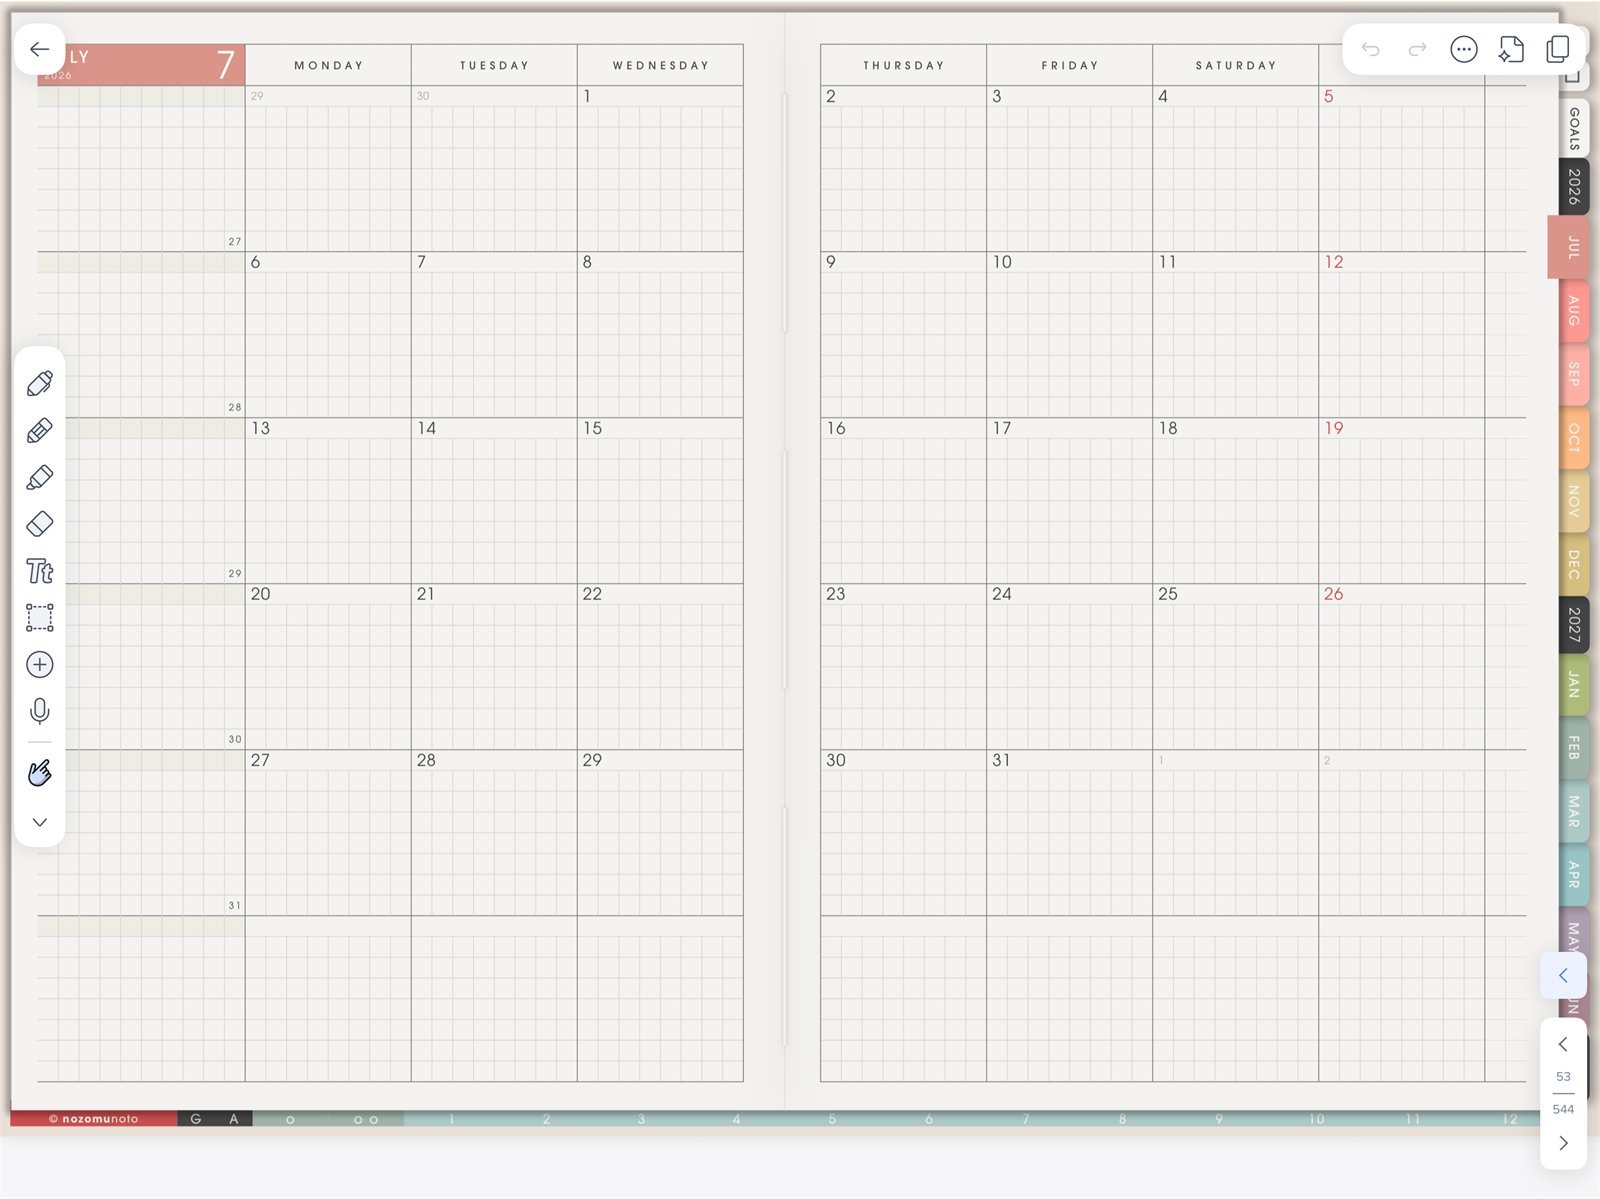Jump to month 3 in bottom strip

coord(641,1119)
